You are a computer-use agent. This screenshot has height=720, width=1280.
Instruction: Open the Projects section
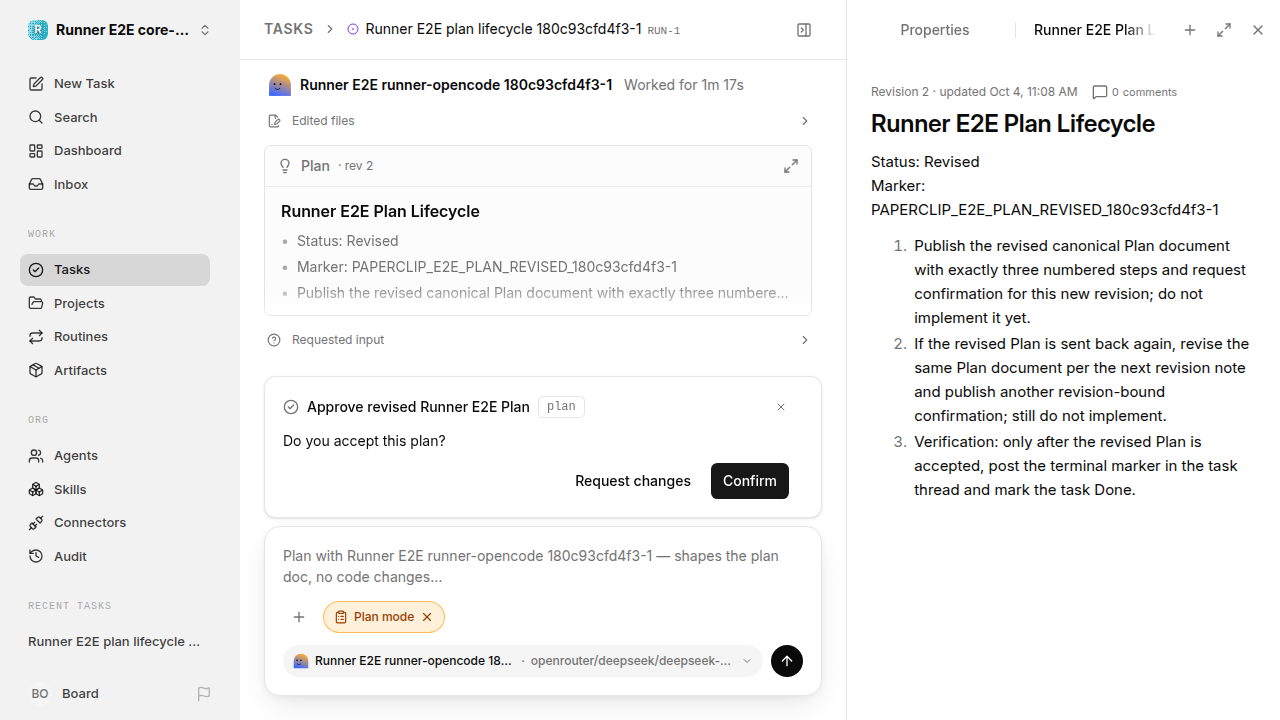[115, 303]
